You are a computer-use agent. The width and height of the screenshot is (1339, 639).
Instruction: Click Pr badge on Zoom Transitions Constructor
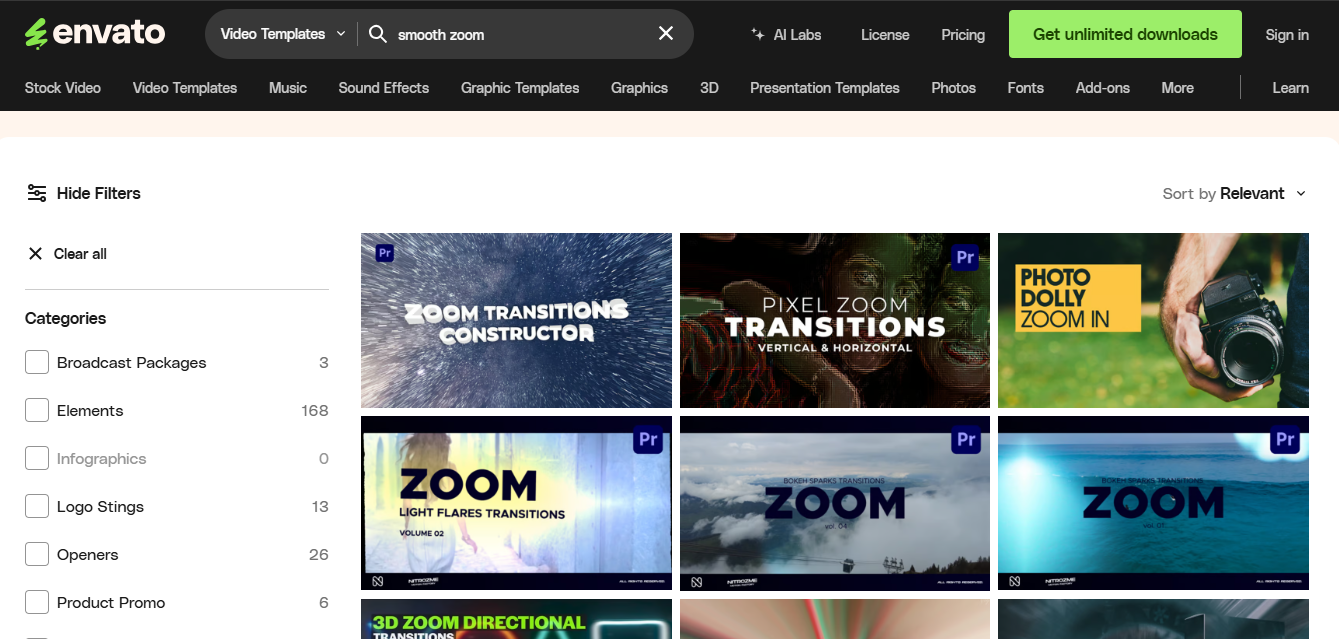click(384, 252)
